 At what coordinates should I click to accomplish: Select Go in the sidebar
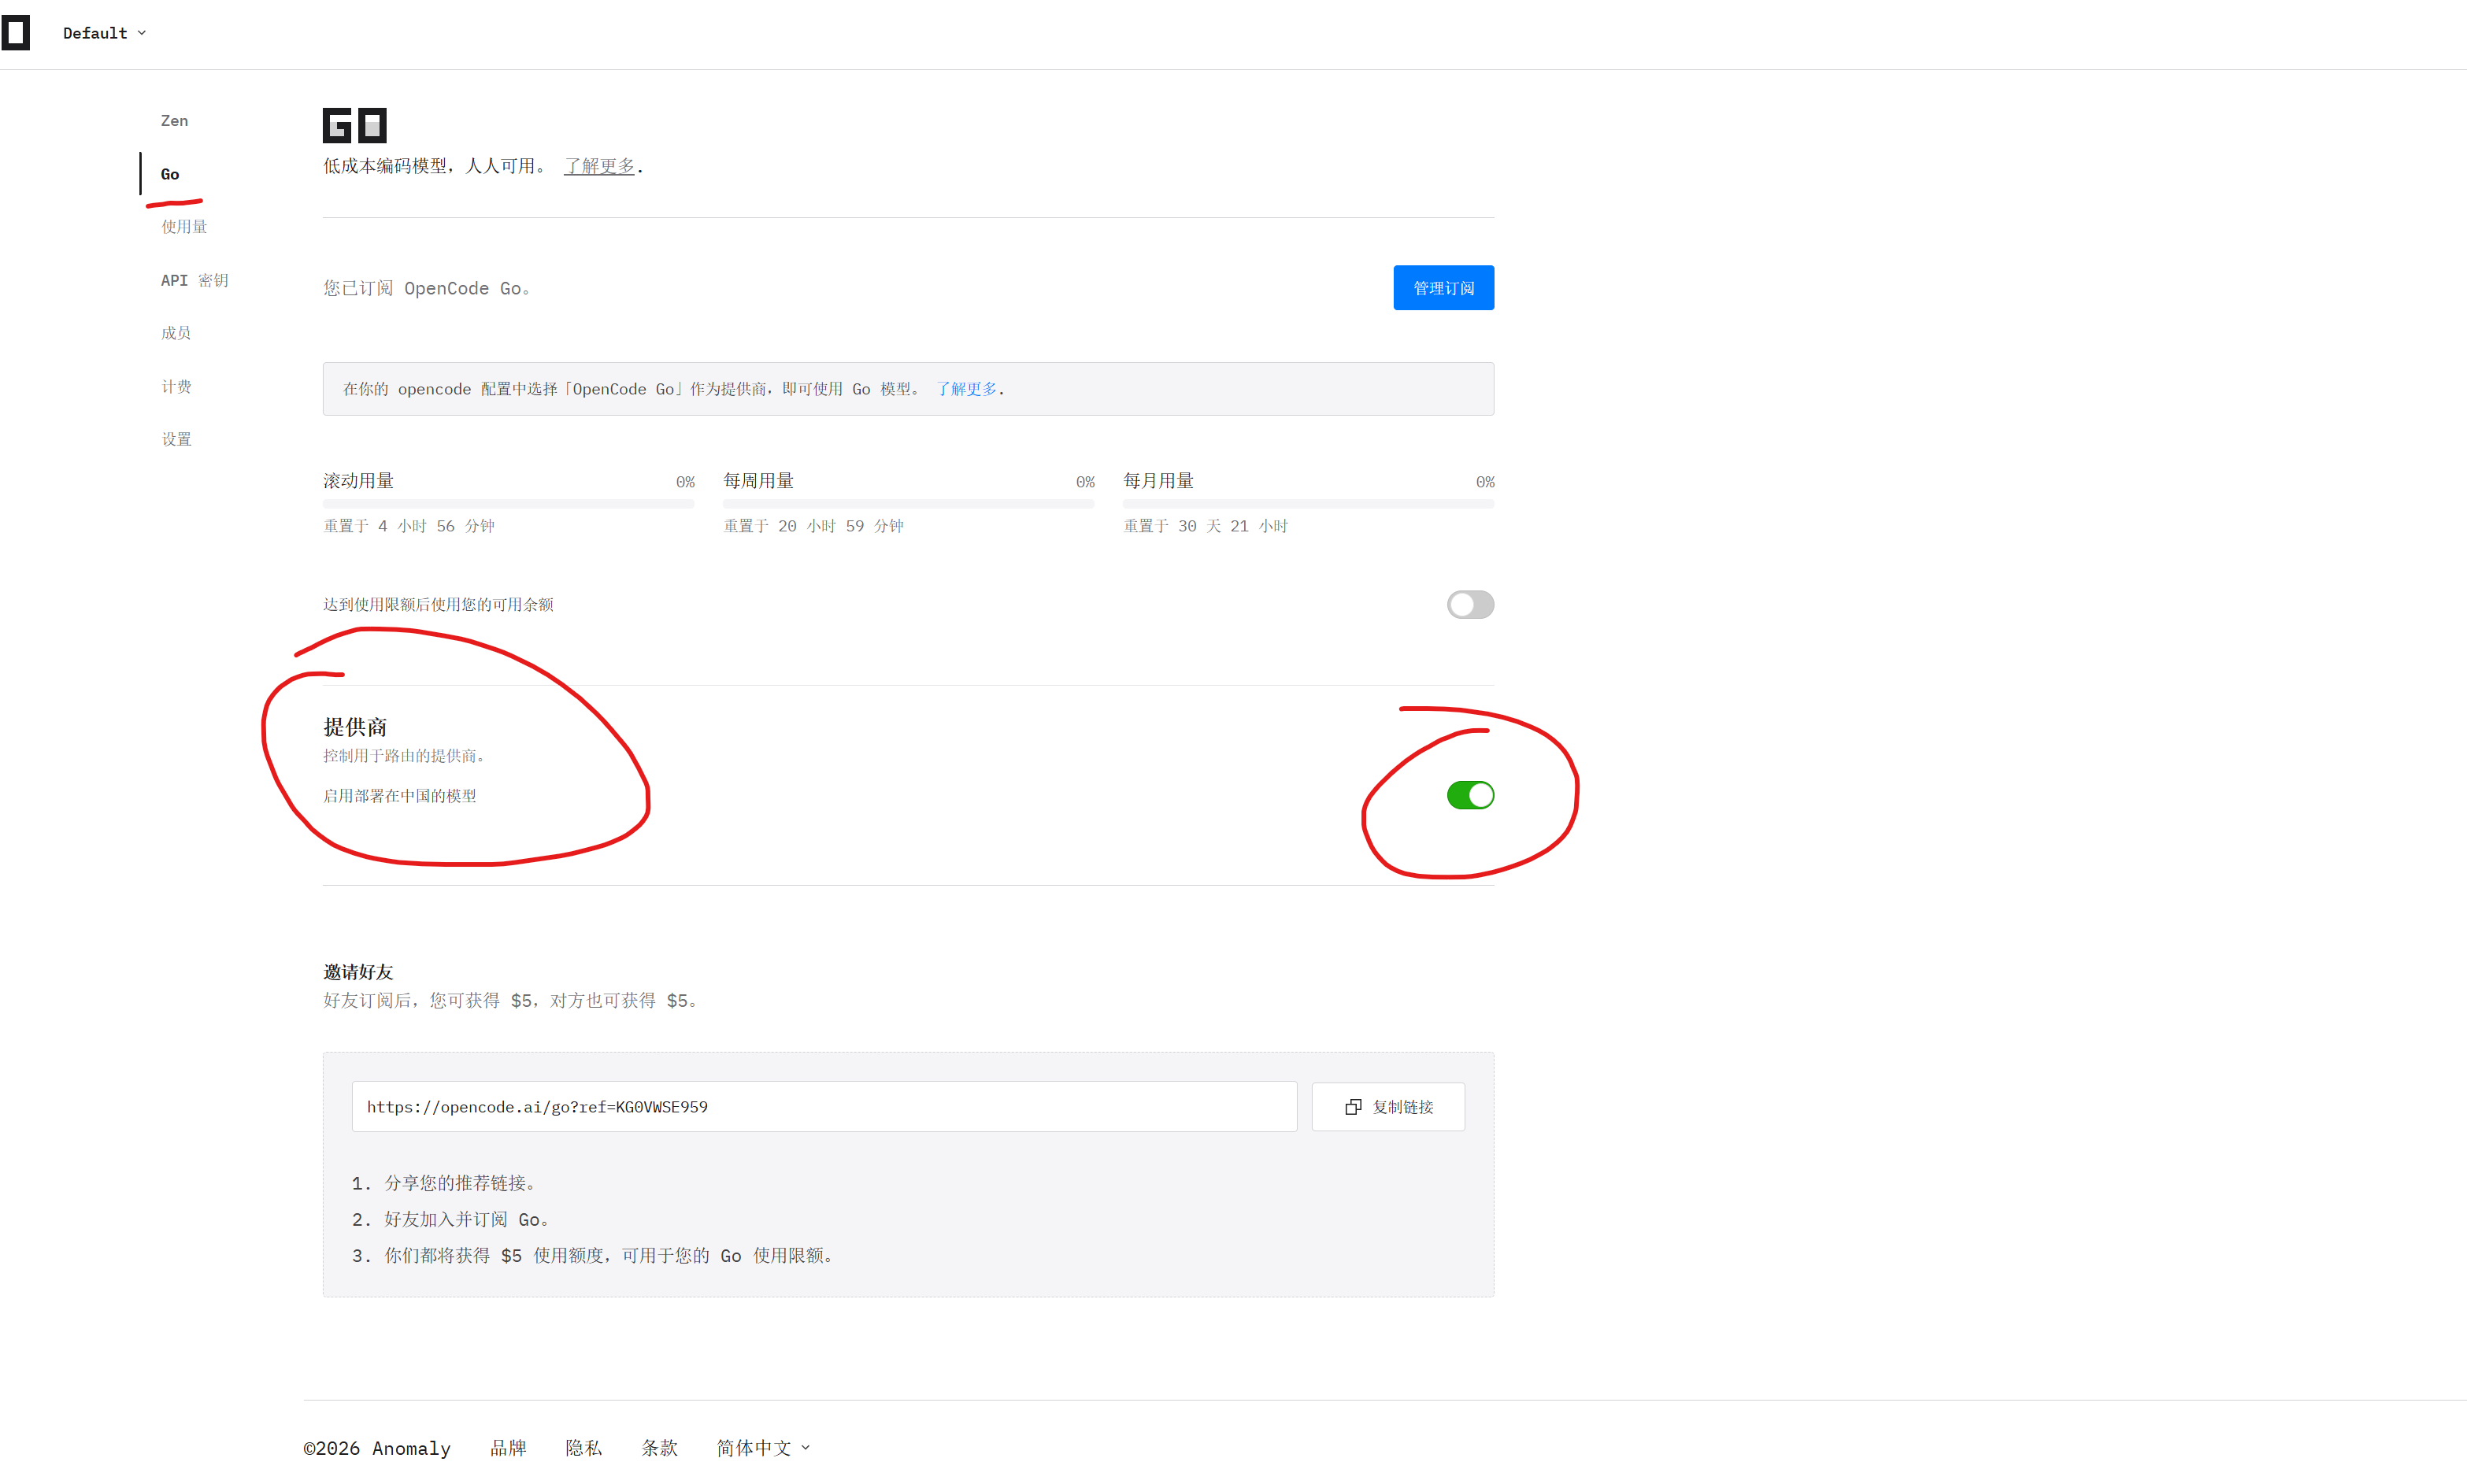tap(170, 174)
